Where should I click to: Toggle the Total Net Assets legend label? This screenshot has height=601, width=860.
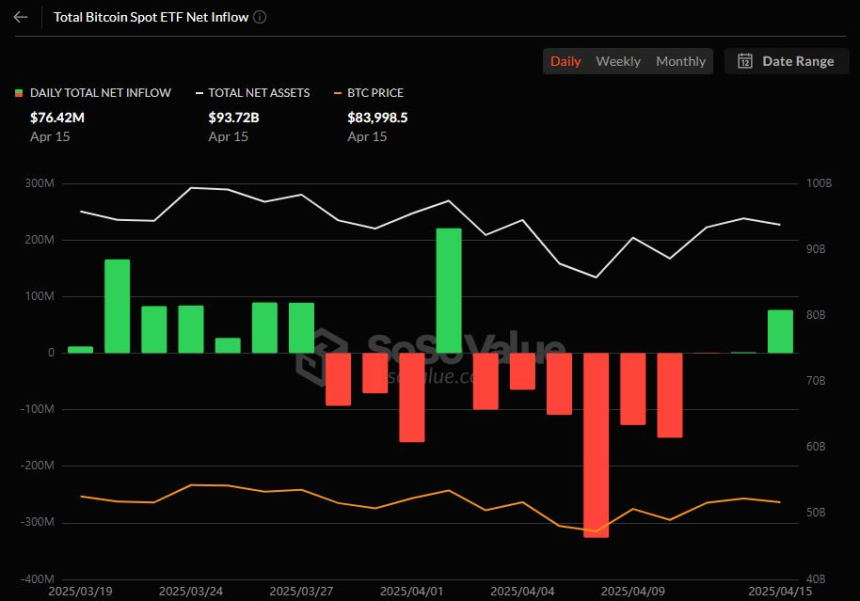[259, 93]
